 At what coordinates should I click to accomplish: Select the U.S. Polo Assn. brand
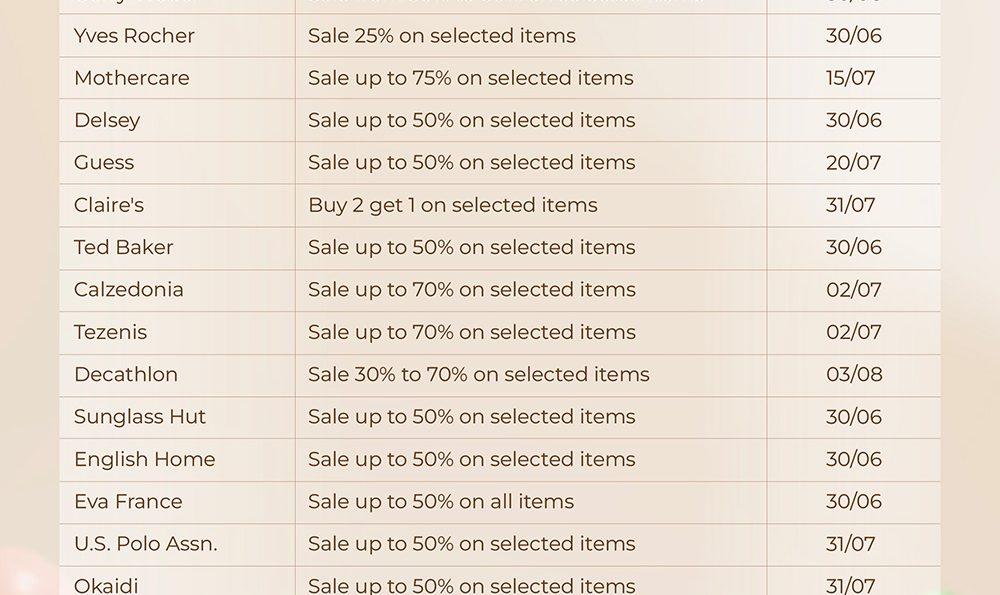coord(145,544)
